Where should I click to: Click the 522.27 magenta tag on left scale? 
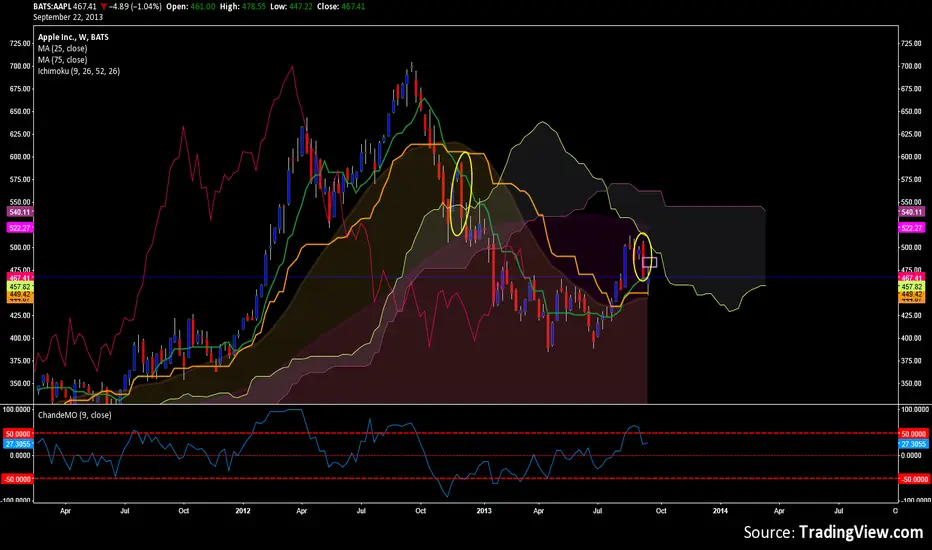tap(20, 228)
